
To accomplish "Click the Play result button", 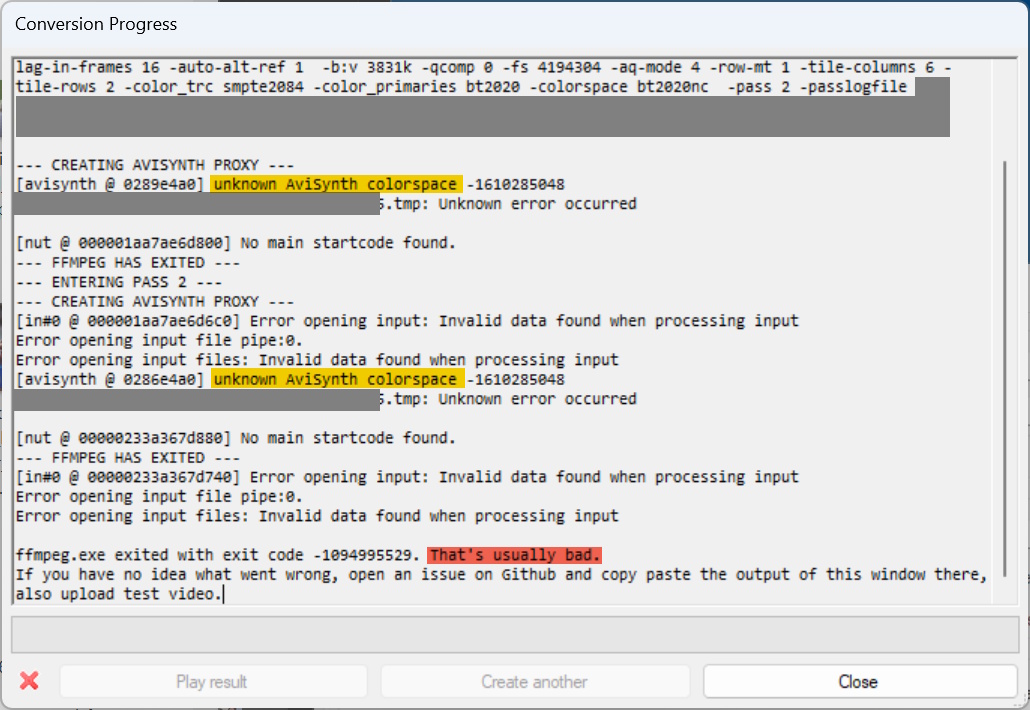I will tap(213, 682).
